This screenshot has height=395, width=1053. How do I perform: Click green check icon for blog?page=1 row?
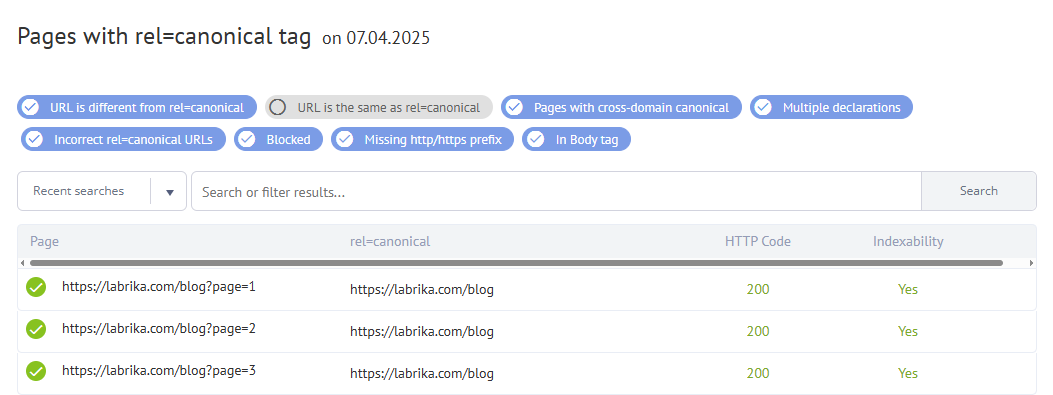[x=36, y=288]
